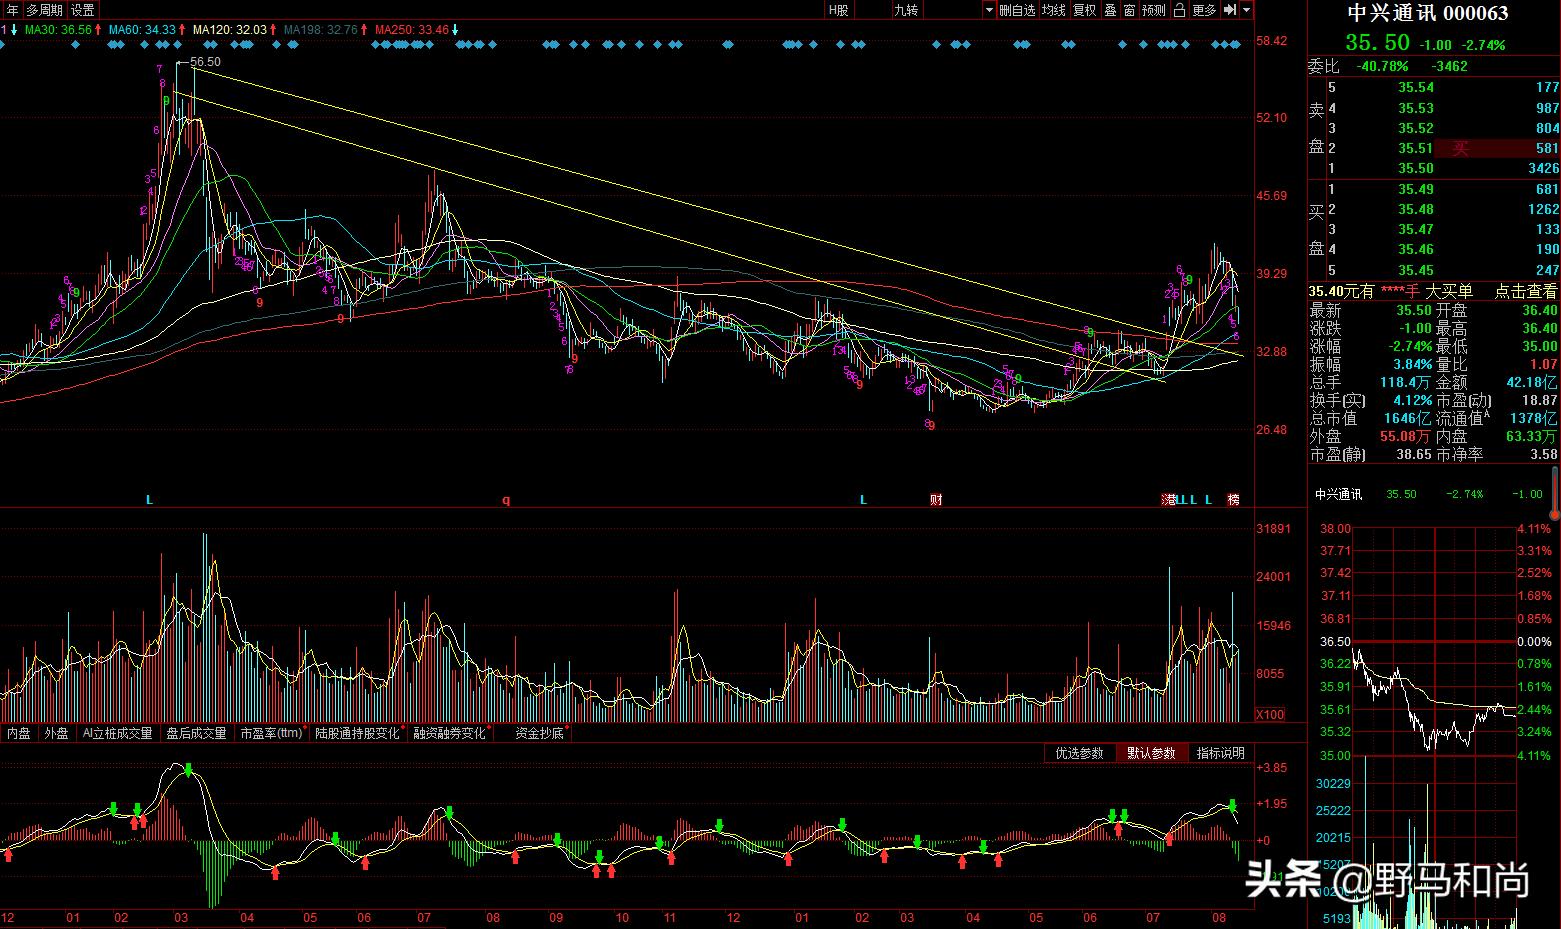
Task: Click the green sell arrow at the August MACD peak
Action: (1232, 805)
